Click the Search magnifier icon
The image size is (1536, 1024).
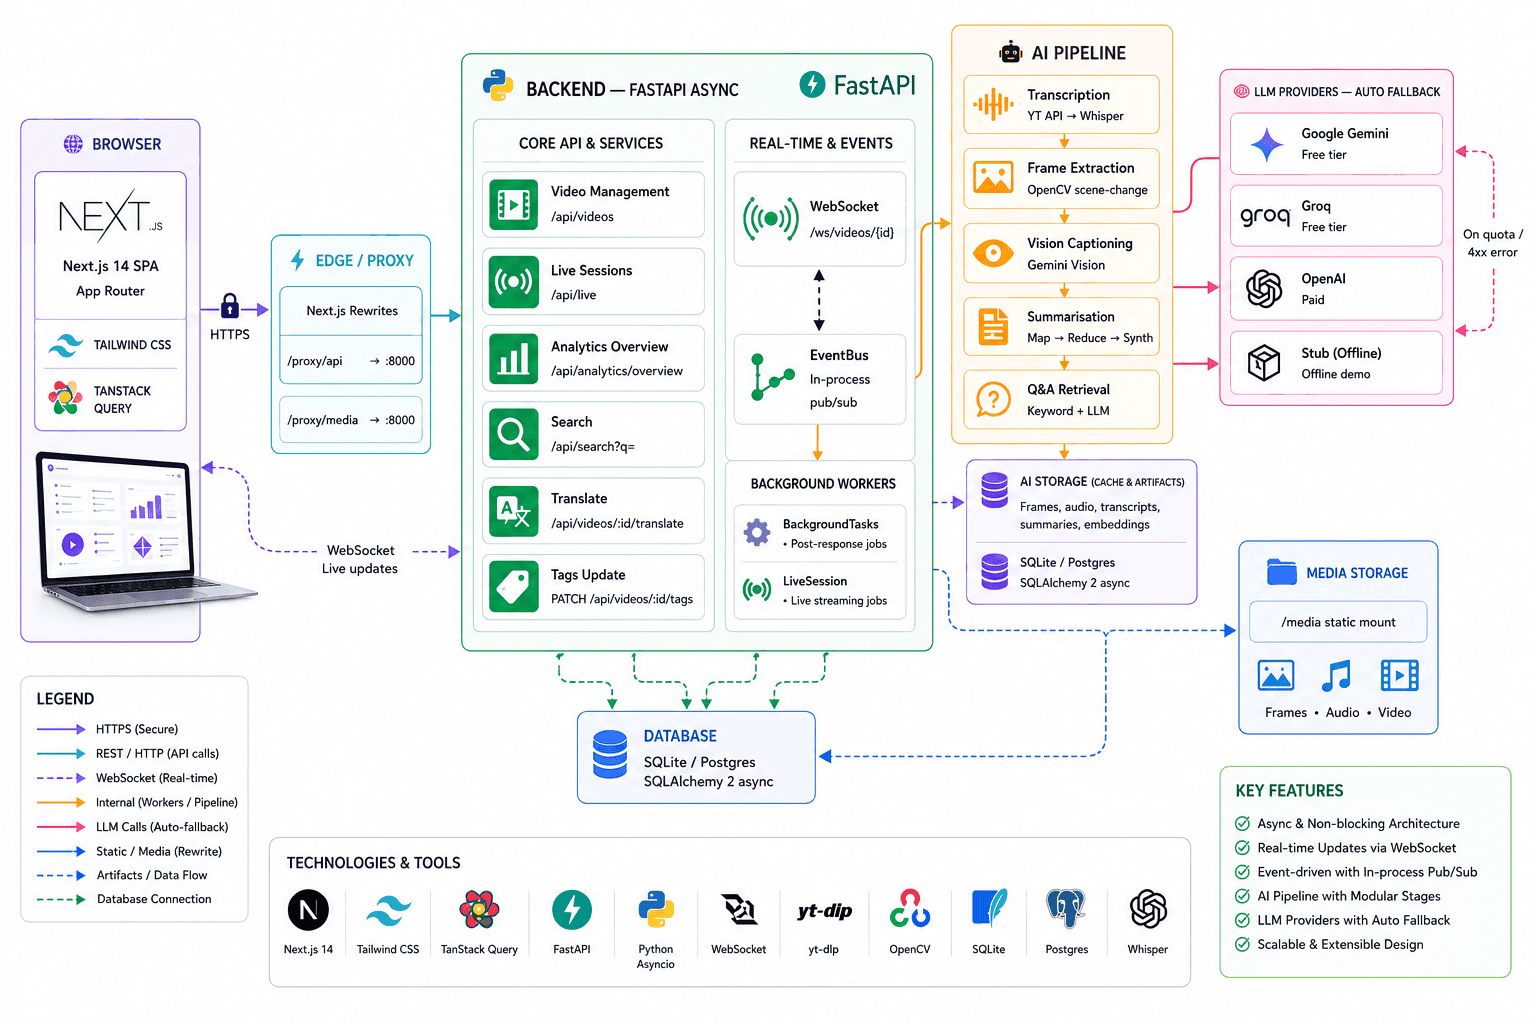[513, 435]
